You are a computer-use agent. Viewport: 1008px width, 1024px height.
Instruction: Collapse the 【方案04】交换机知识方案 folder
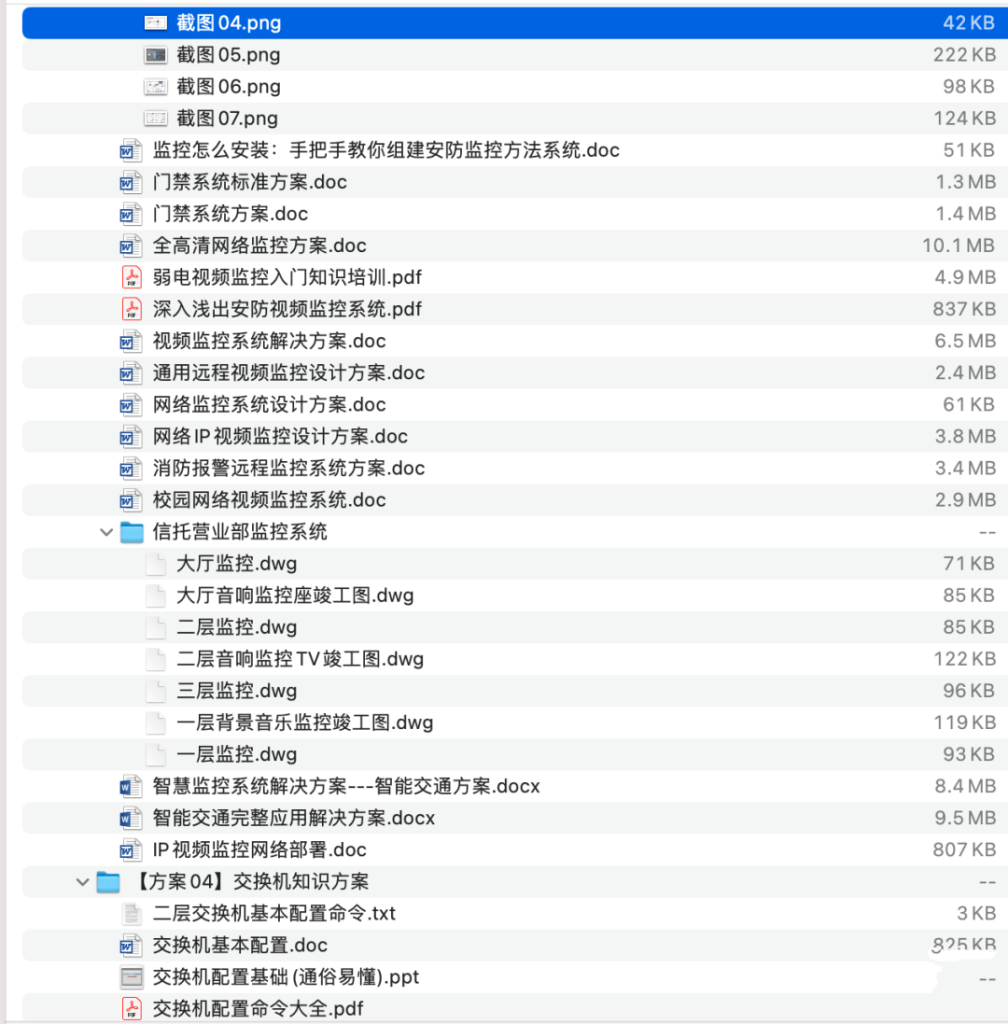point(82,881)
